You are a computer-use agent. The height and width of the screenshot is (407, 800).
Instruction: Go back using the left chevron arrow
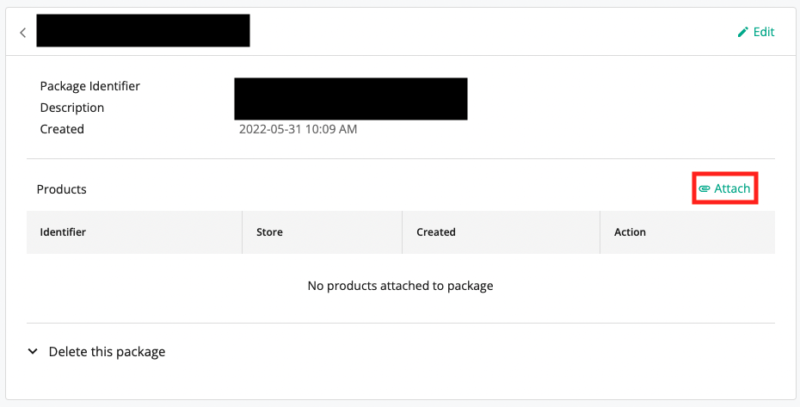tap(23, 32)
